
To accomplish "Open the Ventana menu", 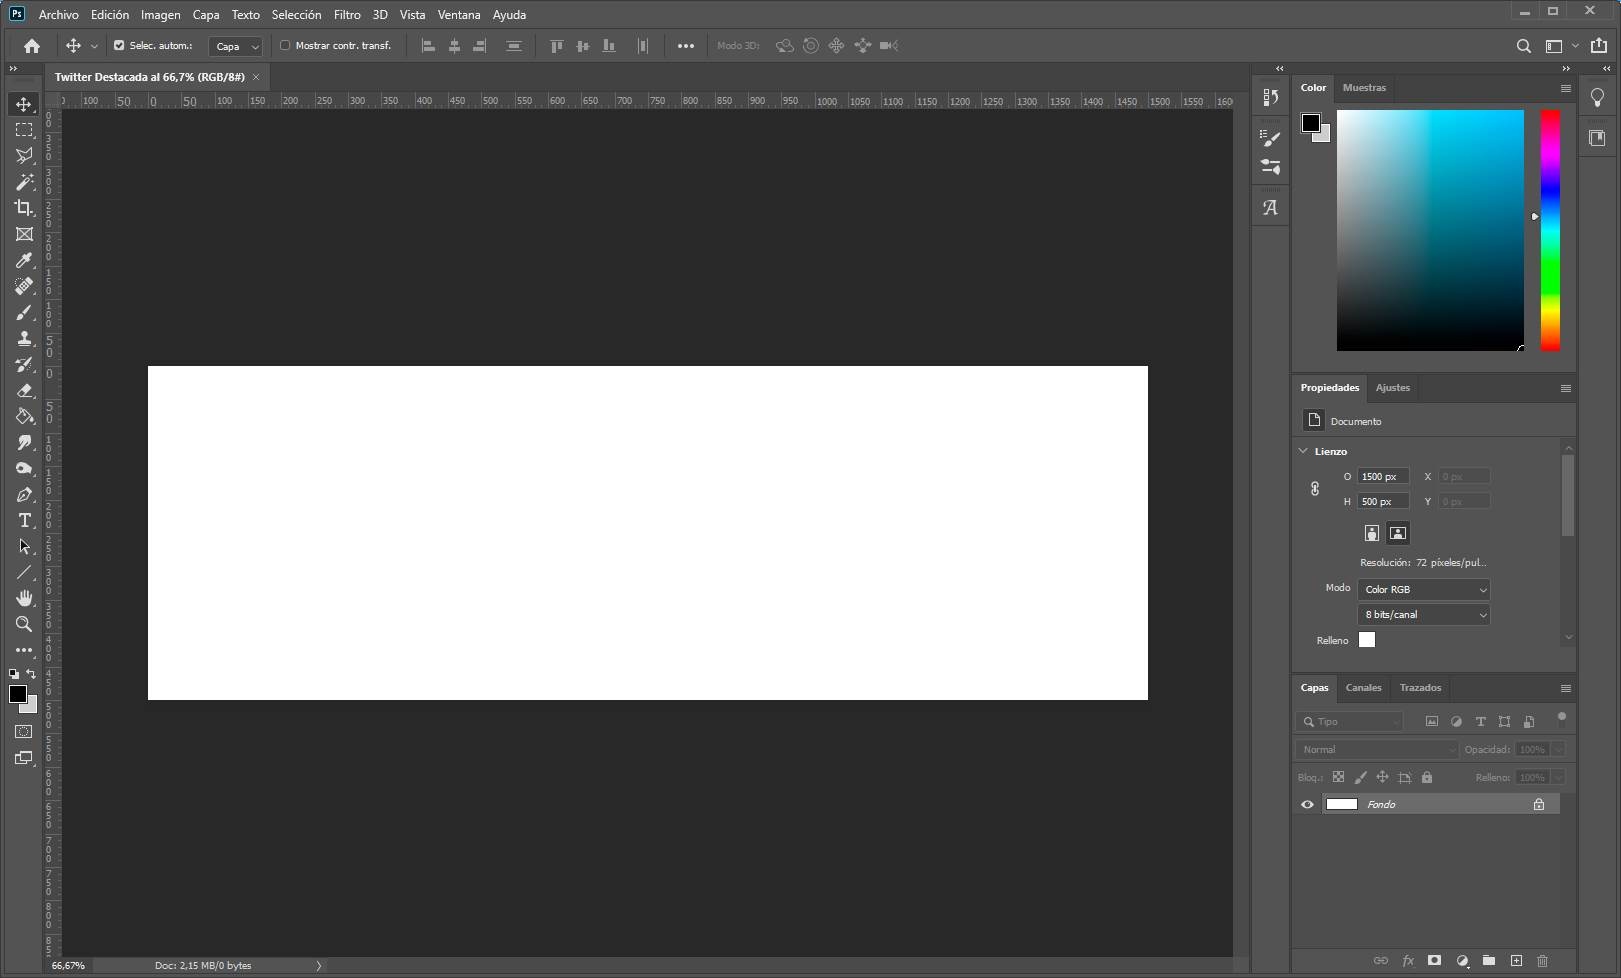I will (459, 15).
